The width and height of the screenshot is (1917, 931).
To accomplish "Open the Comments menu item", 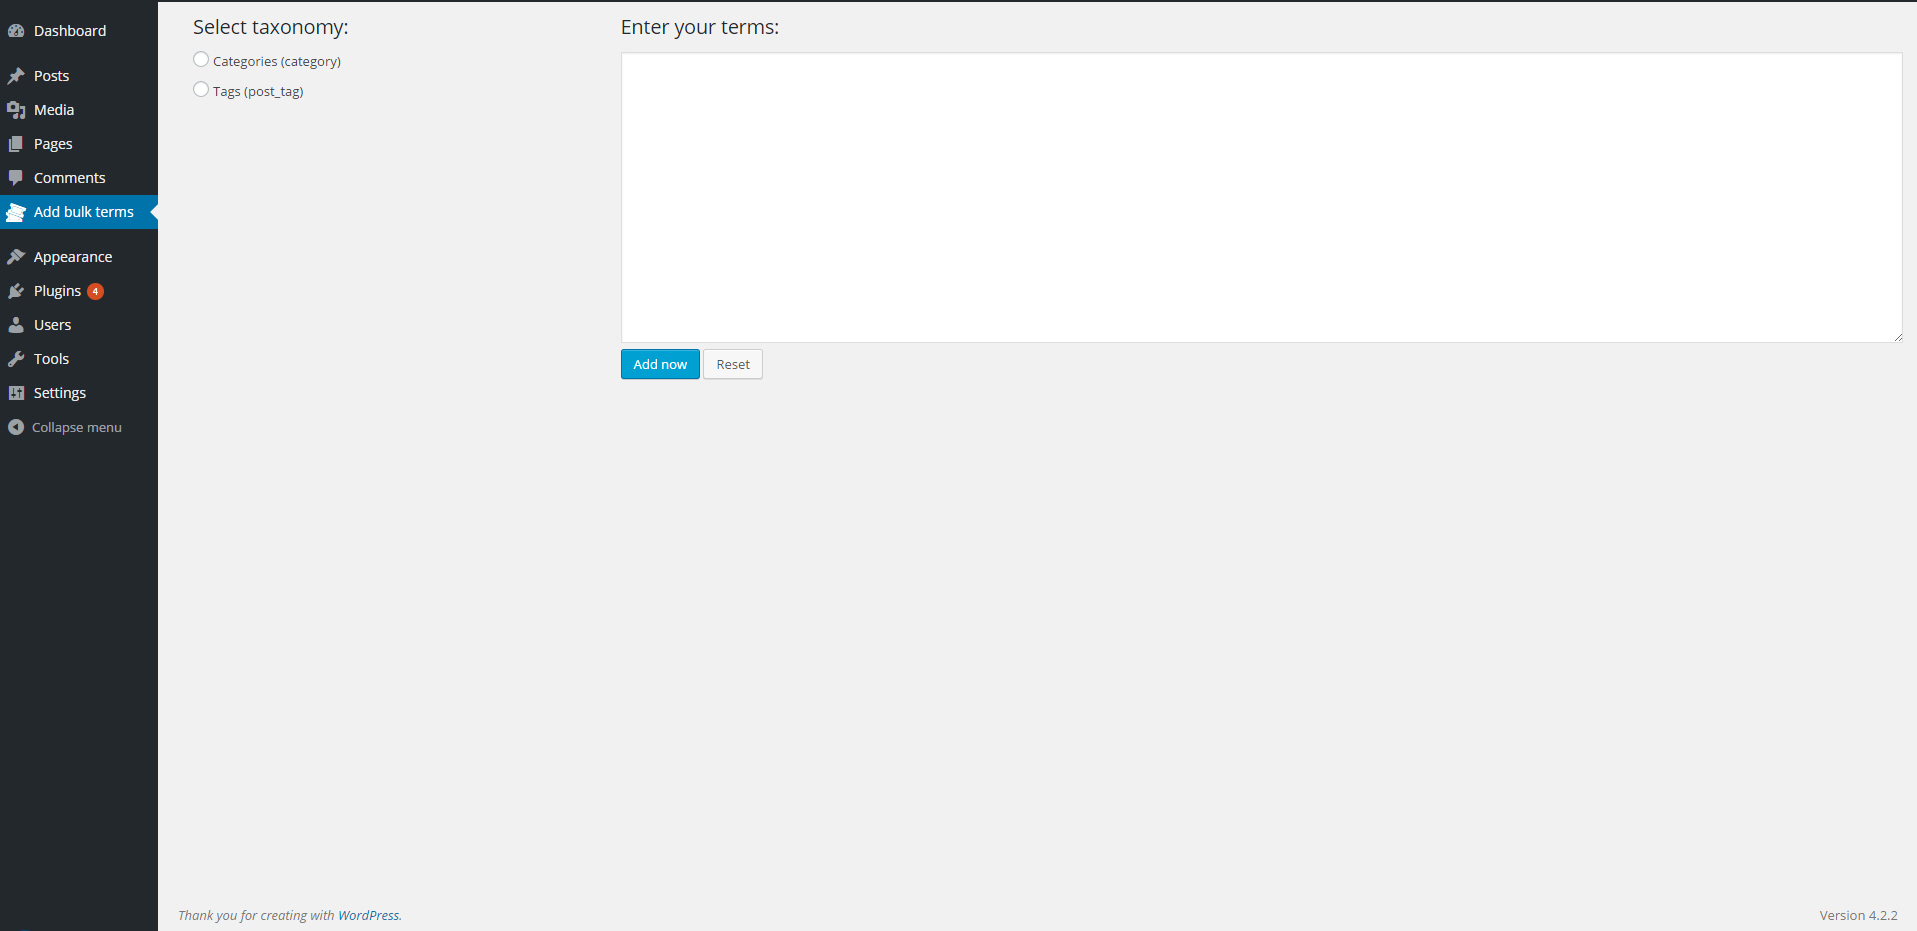I will coord(79,178).
